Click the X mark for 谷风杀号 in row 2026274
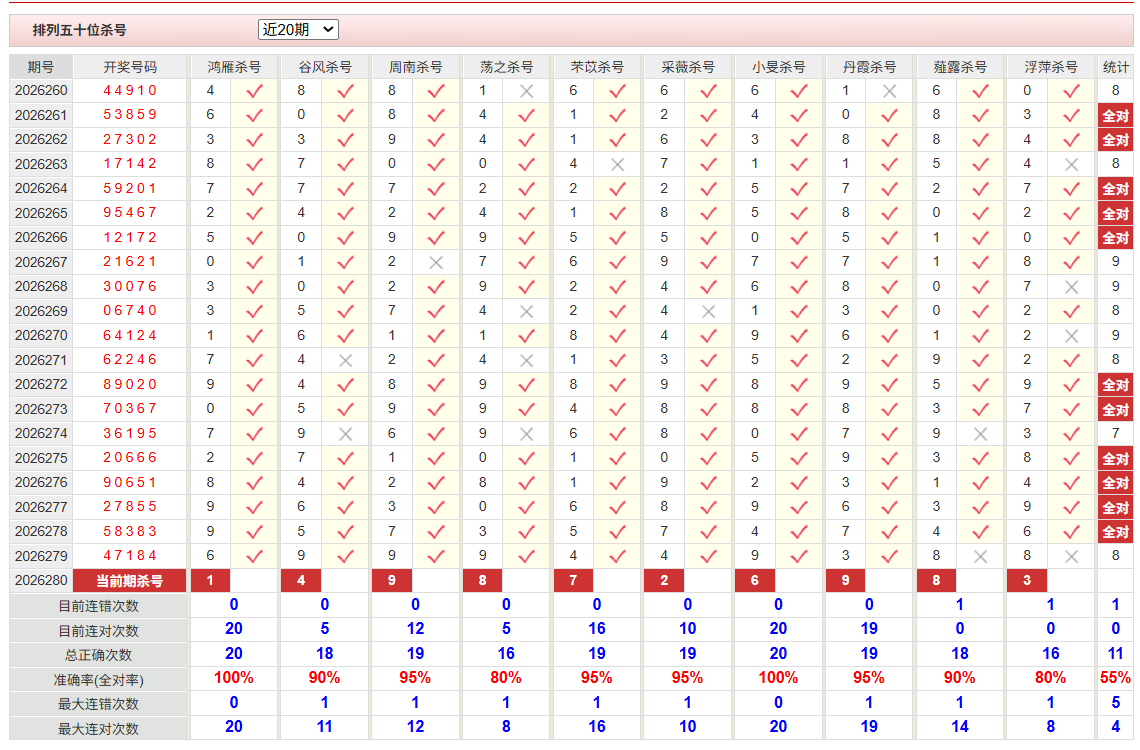 [x=345, y=435]
